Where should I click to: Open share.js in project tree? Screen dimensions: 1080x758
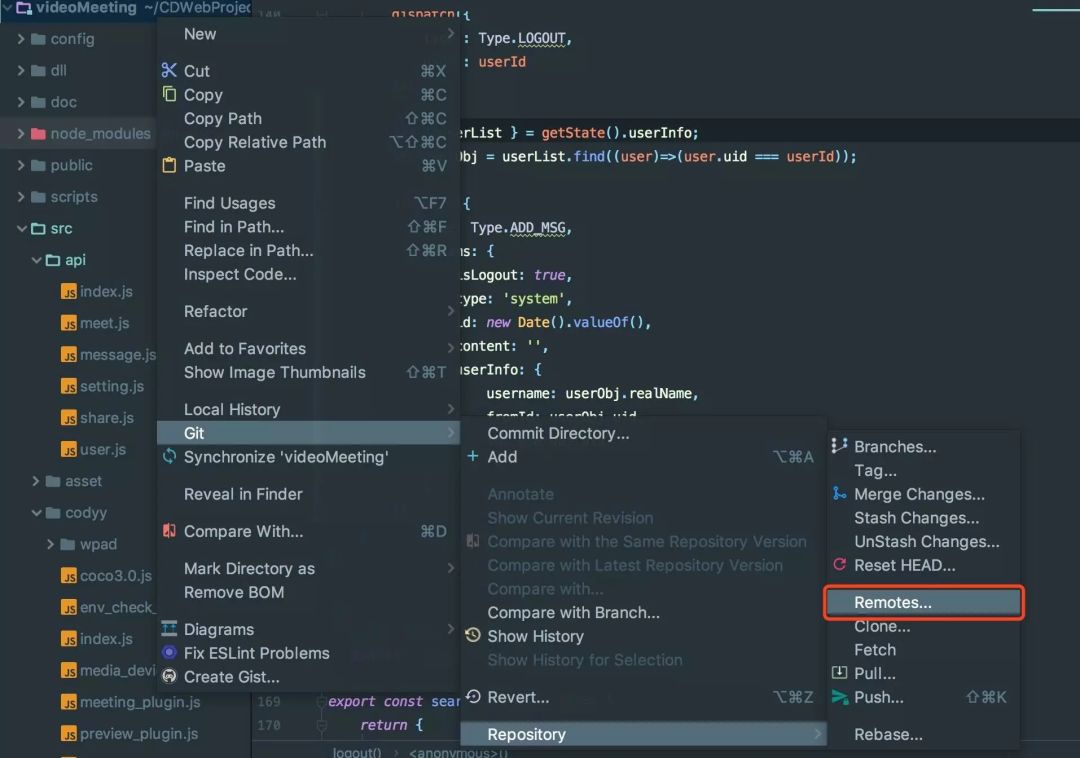(x=107, y=418)
